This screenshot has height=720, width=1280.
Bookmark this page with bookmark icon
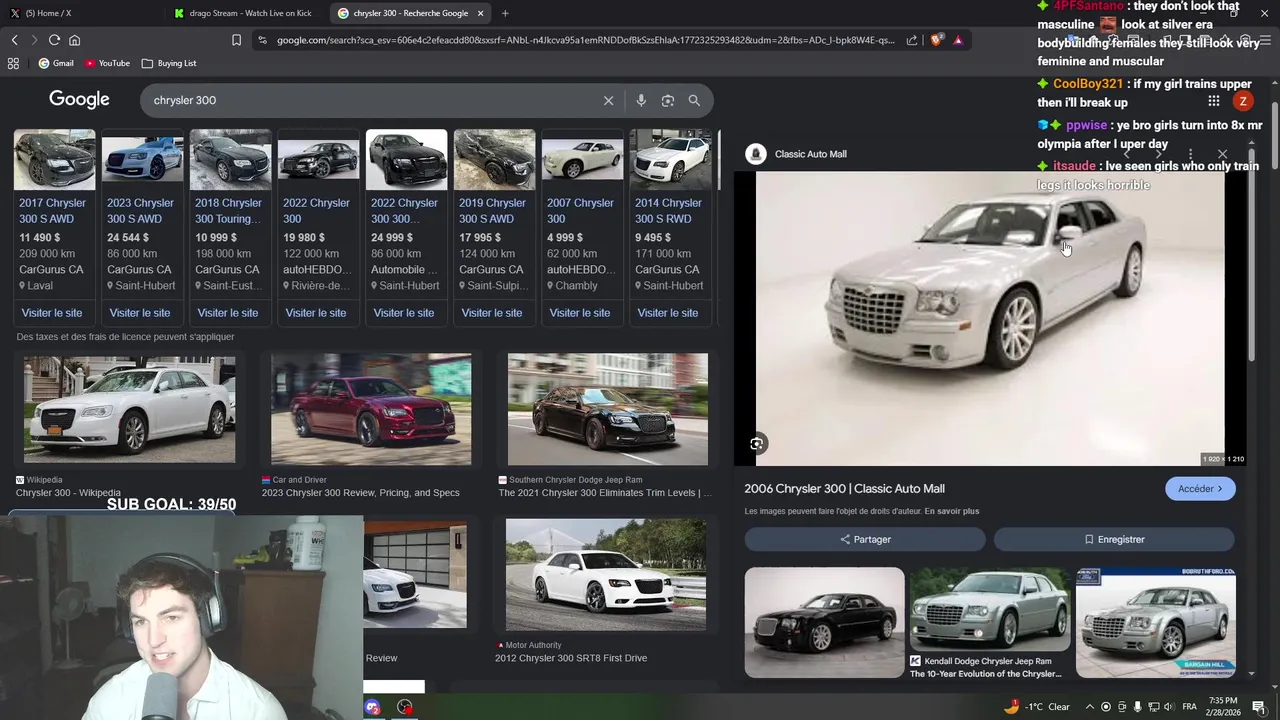236,40
